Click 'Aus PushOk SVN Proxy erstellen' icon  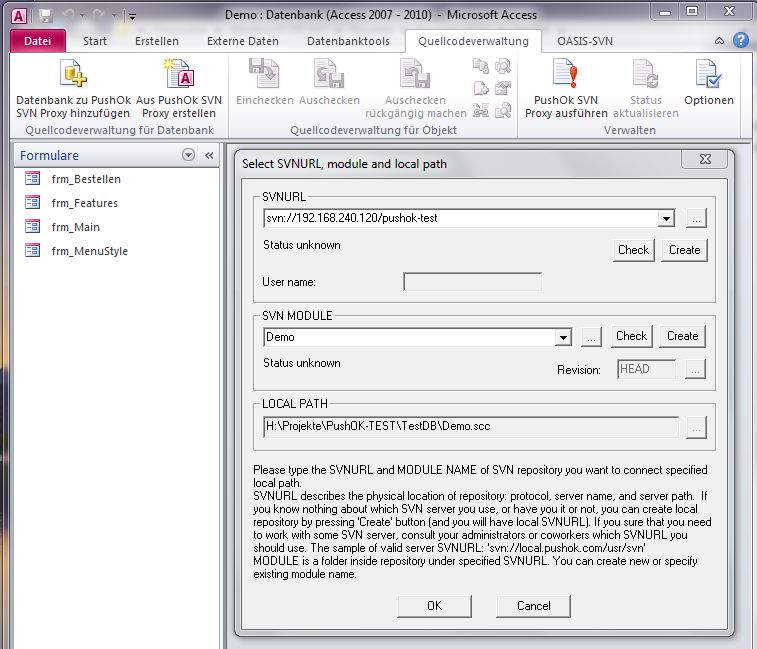tap(179, 76)
